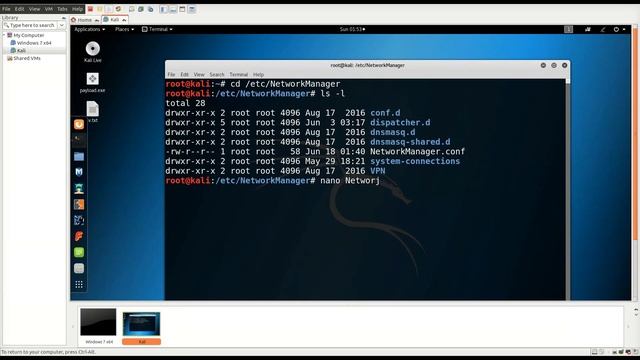Focus the library search input field
This screenshot has height=360, width=640.
point(31,25)
